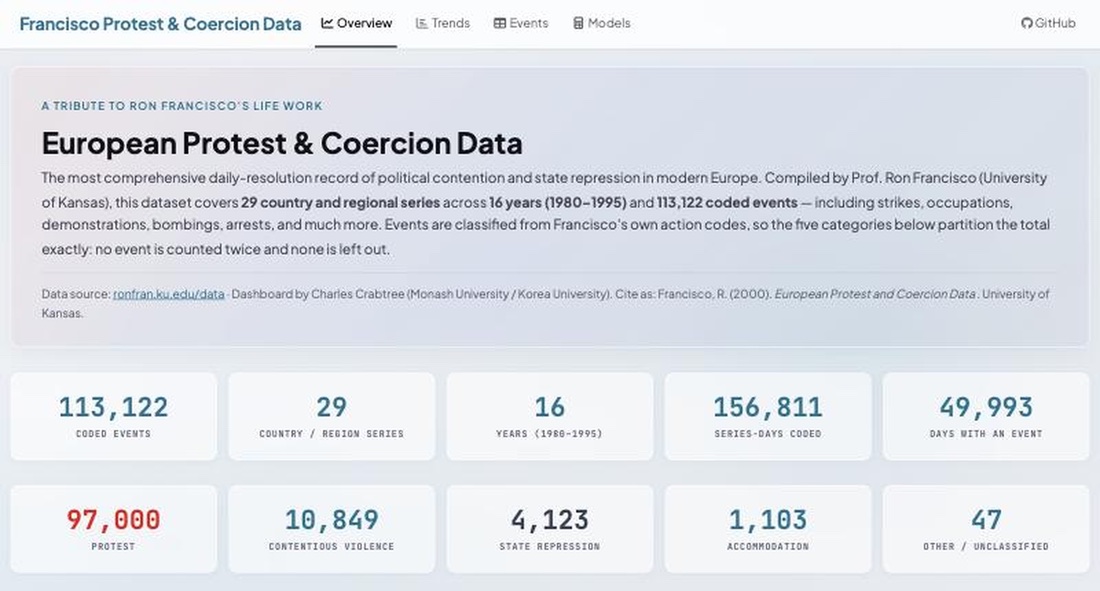This screenshot has width=1100, height=591.
Task: Click 'Dashboard by Charles Crabtree' text
Action: pos(318,294)
